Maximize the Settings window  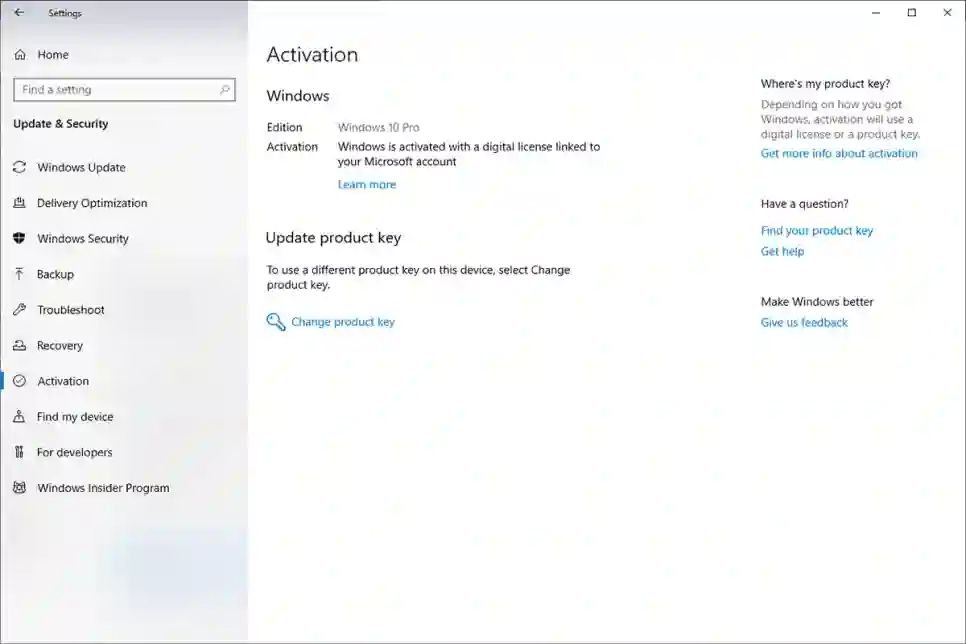[x=912, y=12]
